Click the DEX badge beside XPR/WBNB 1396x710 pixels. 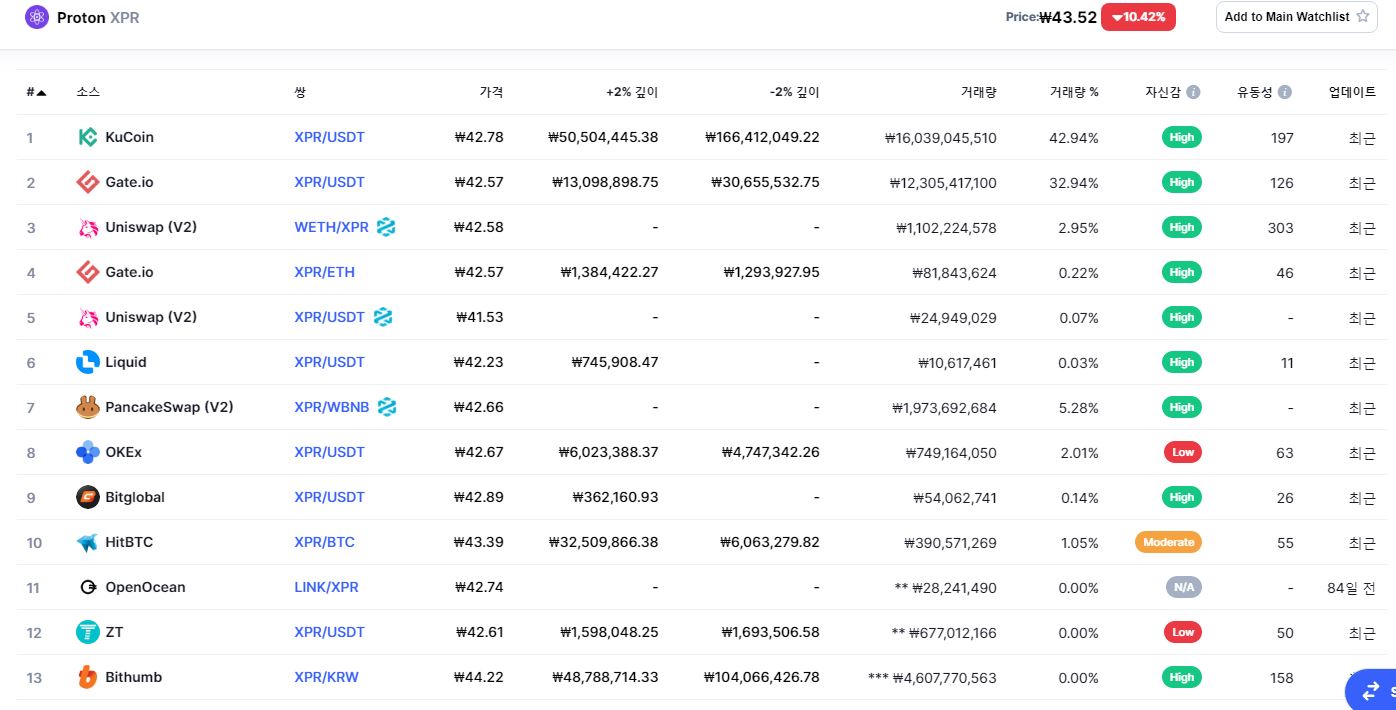[387, 407]
